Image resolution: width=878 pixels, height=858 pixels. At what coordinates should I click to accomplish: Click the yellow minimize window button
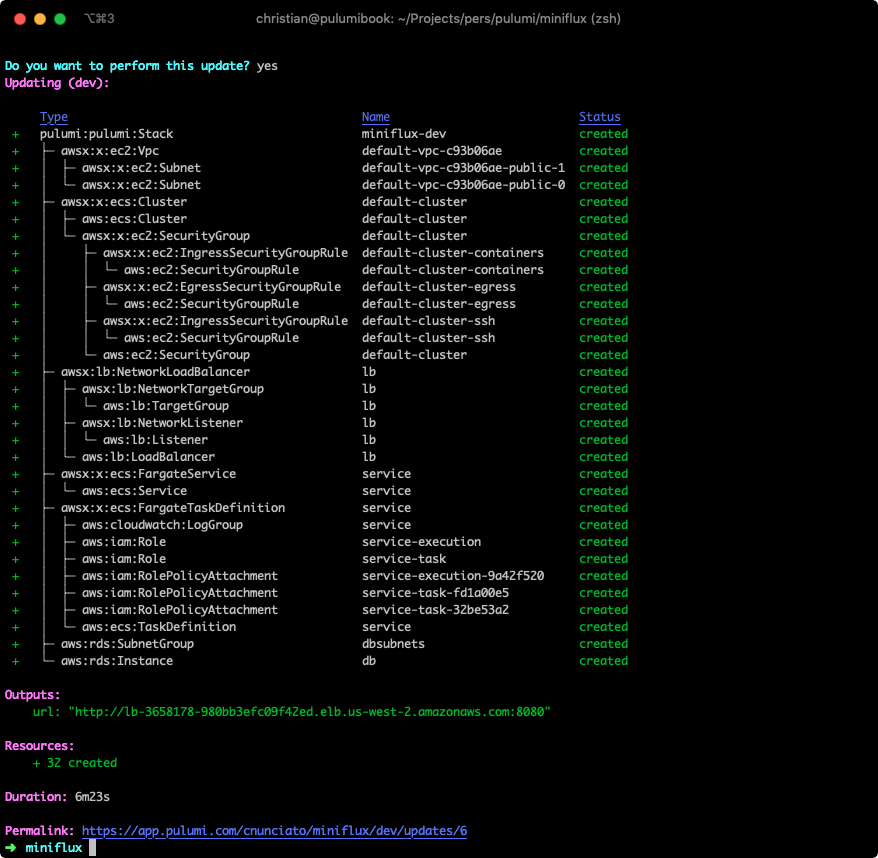[x=40, y=19]
